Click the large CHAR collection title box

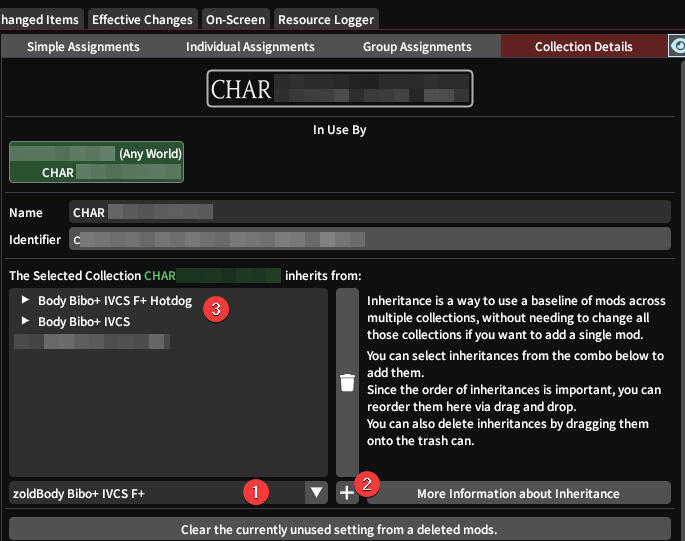(340, 89)
